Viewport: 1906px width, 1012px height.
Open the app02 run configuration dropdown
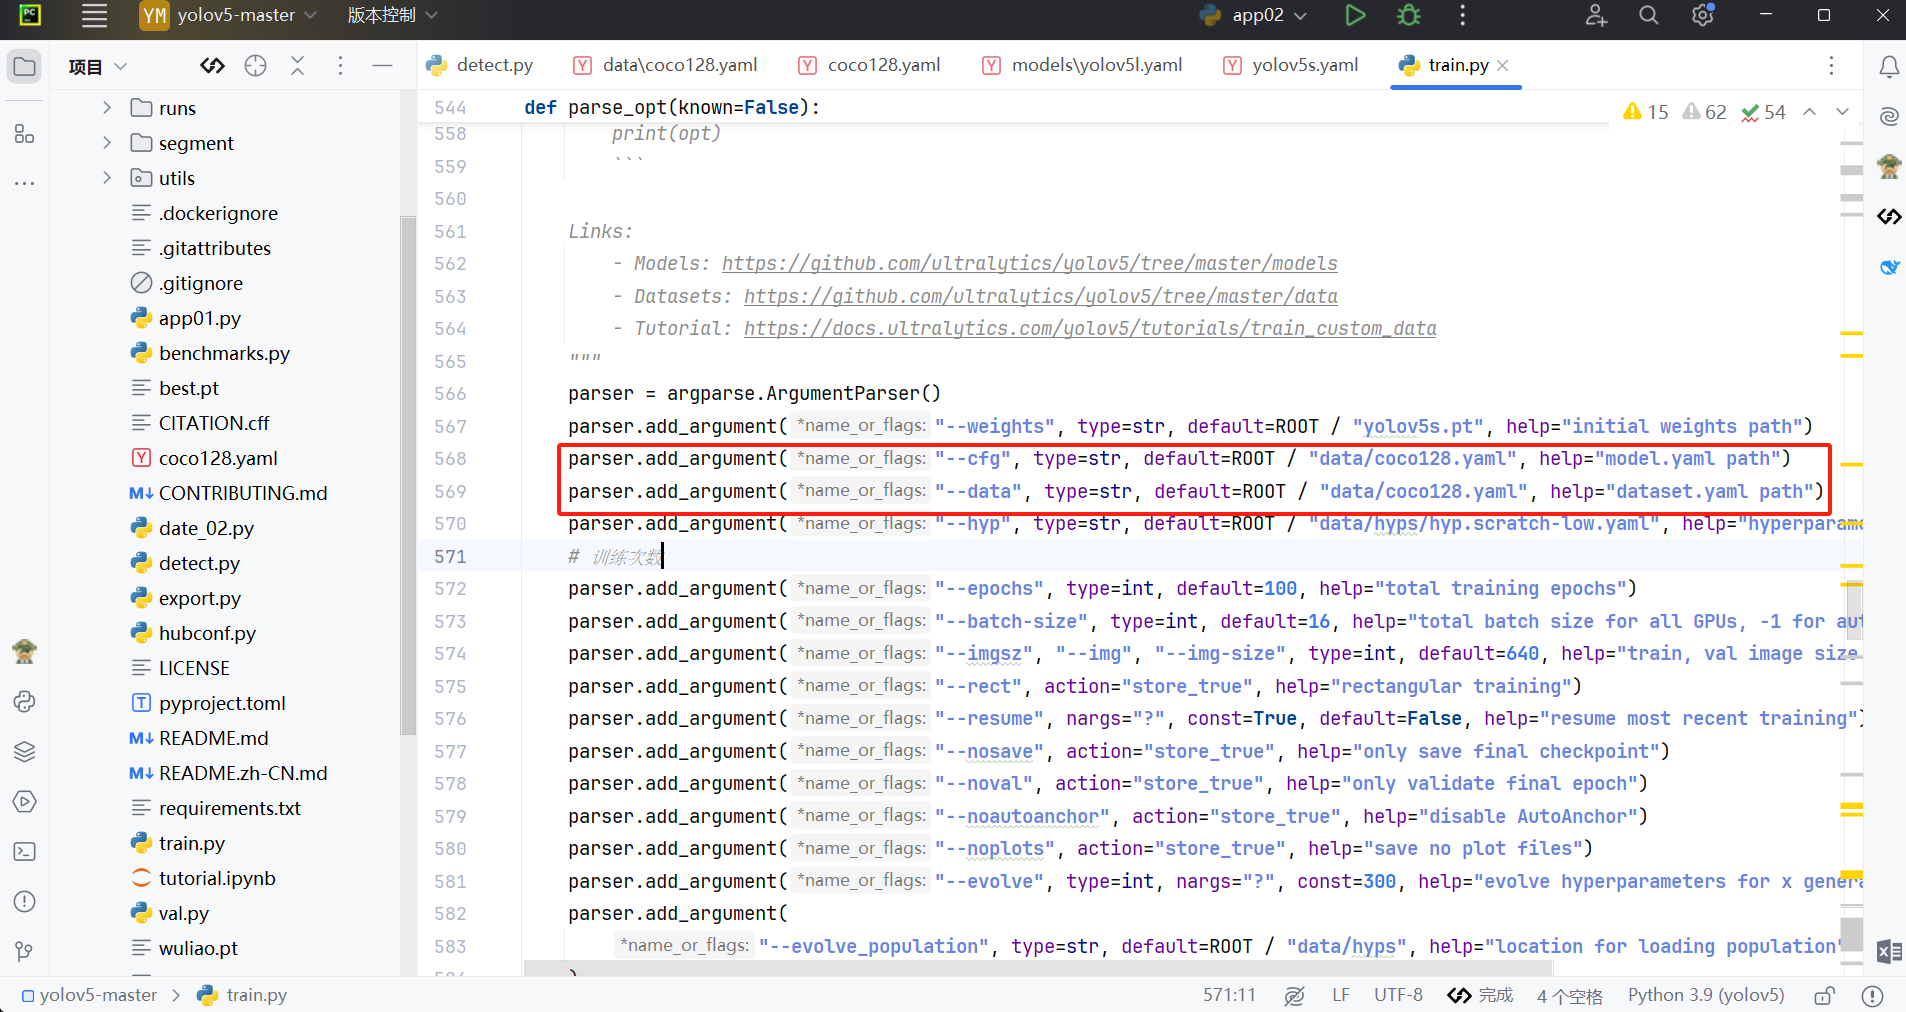1254,15
